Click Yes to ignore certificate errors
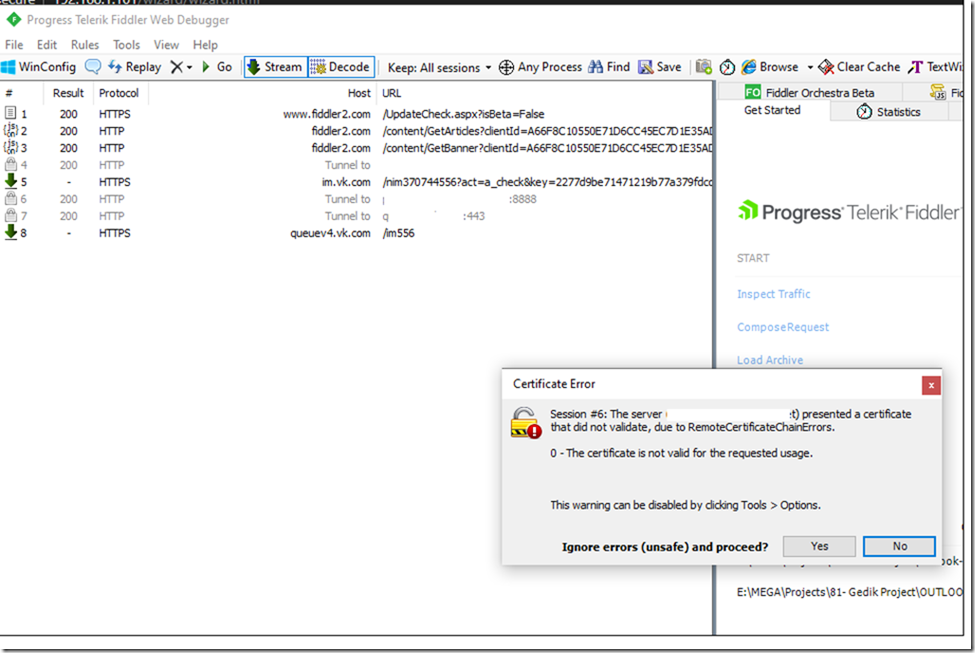Image resolution: width=975 pixels, height=653 pixels. click(819, 547)
